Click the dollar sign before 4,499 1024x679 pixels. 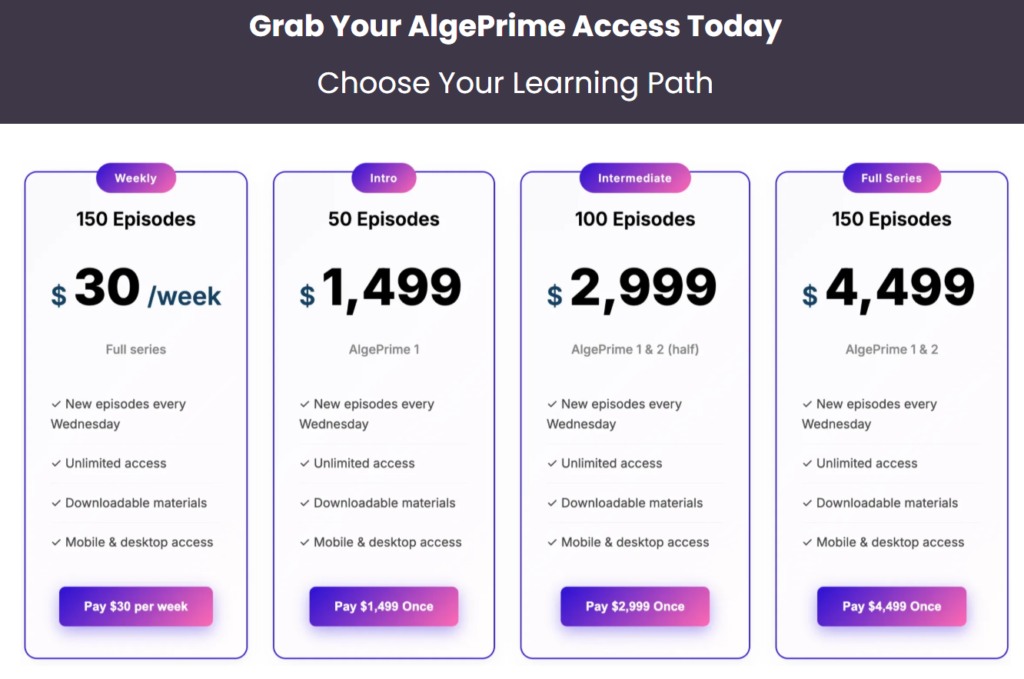pyautogui.click(x=810, y=295)
